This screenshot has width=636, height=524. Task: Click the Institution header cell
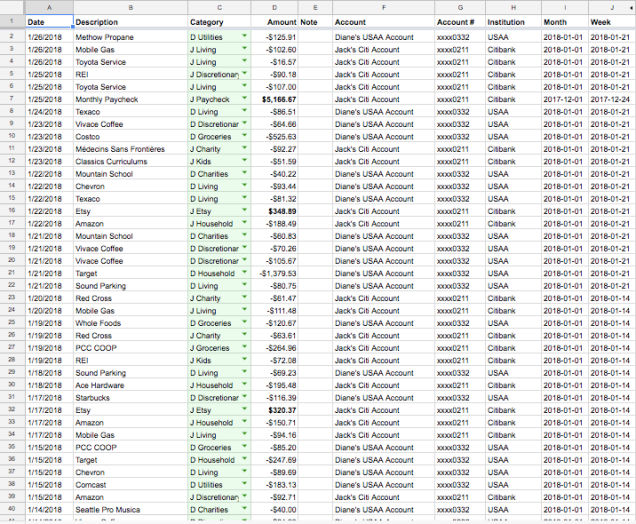click(513, 22)
